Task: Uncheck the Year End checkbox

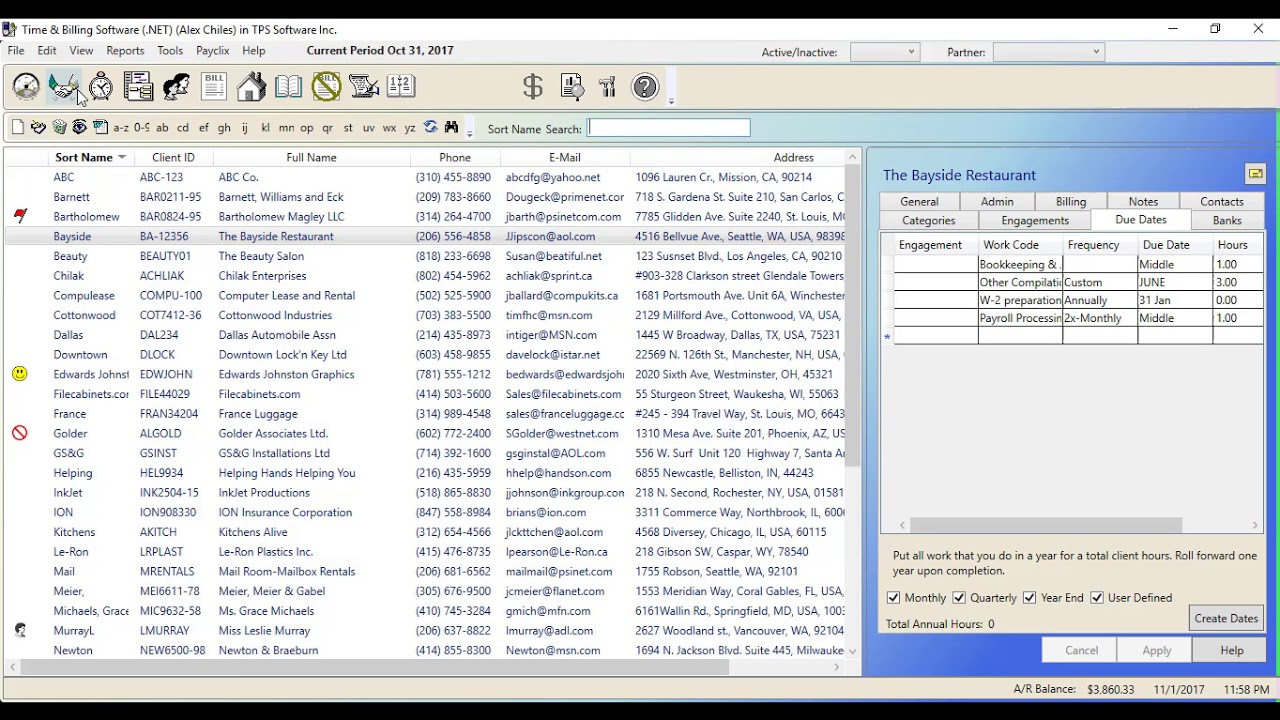Action: pos(1029,598)
